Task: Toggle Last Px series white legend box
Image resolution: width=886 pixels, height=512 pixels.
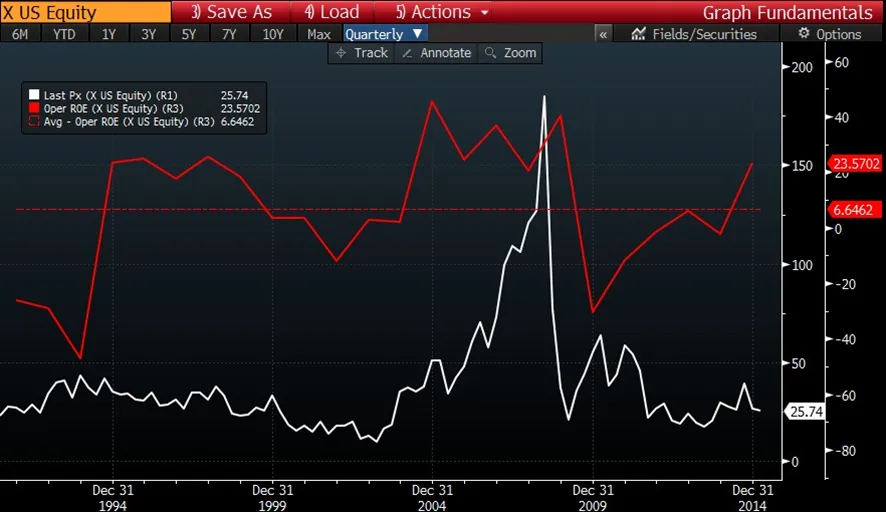Action: coord(33,95)
